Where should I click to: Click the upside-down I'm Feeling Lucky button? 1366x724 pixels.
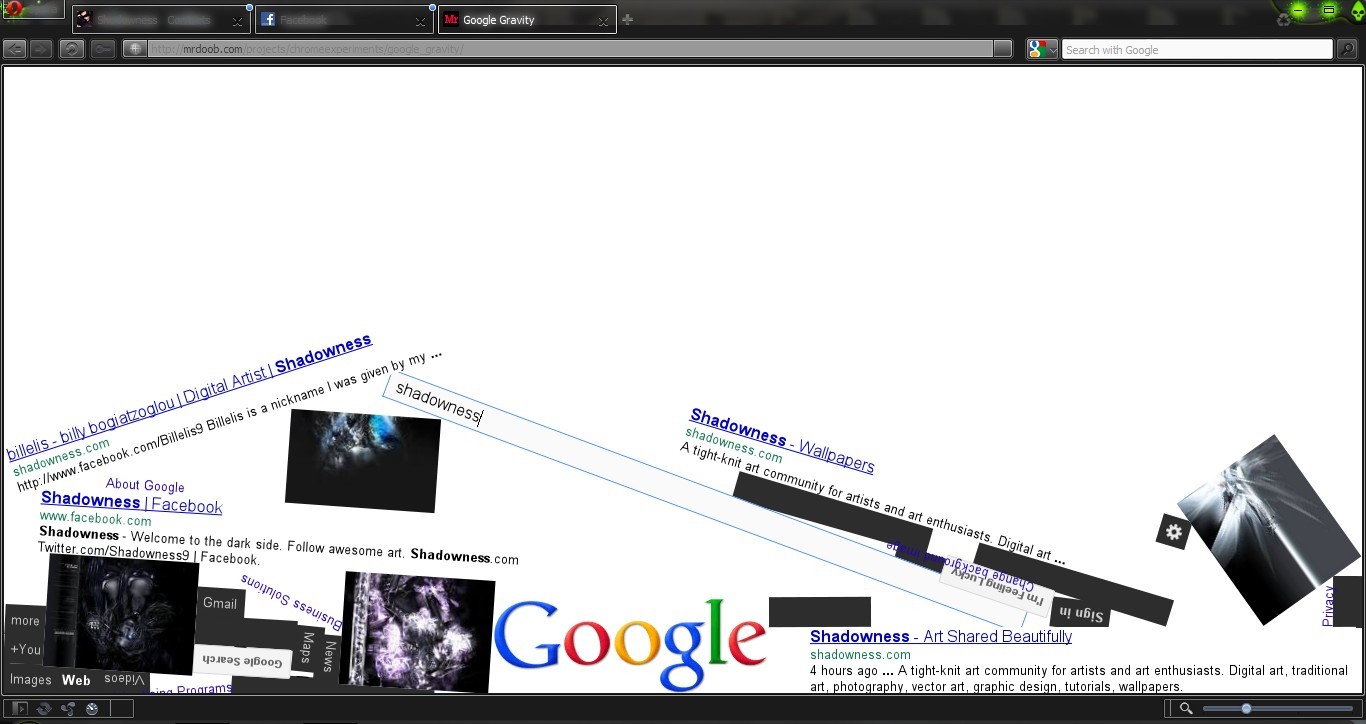pyautogui.click(x=995, y=589)
